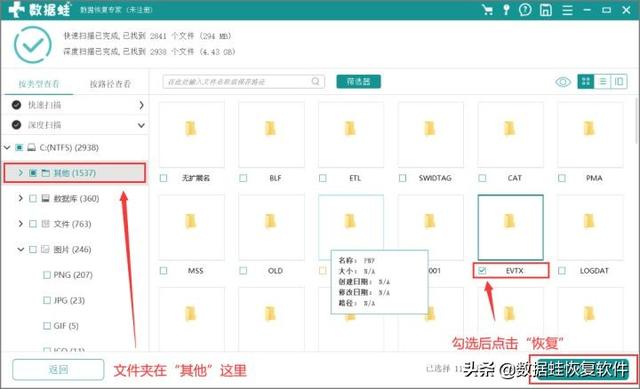Select the EVTX folder thumbnail
The height and width of the screenshot is (389, 640).
coord(511,227)
